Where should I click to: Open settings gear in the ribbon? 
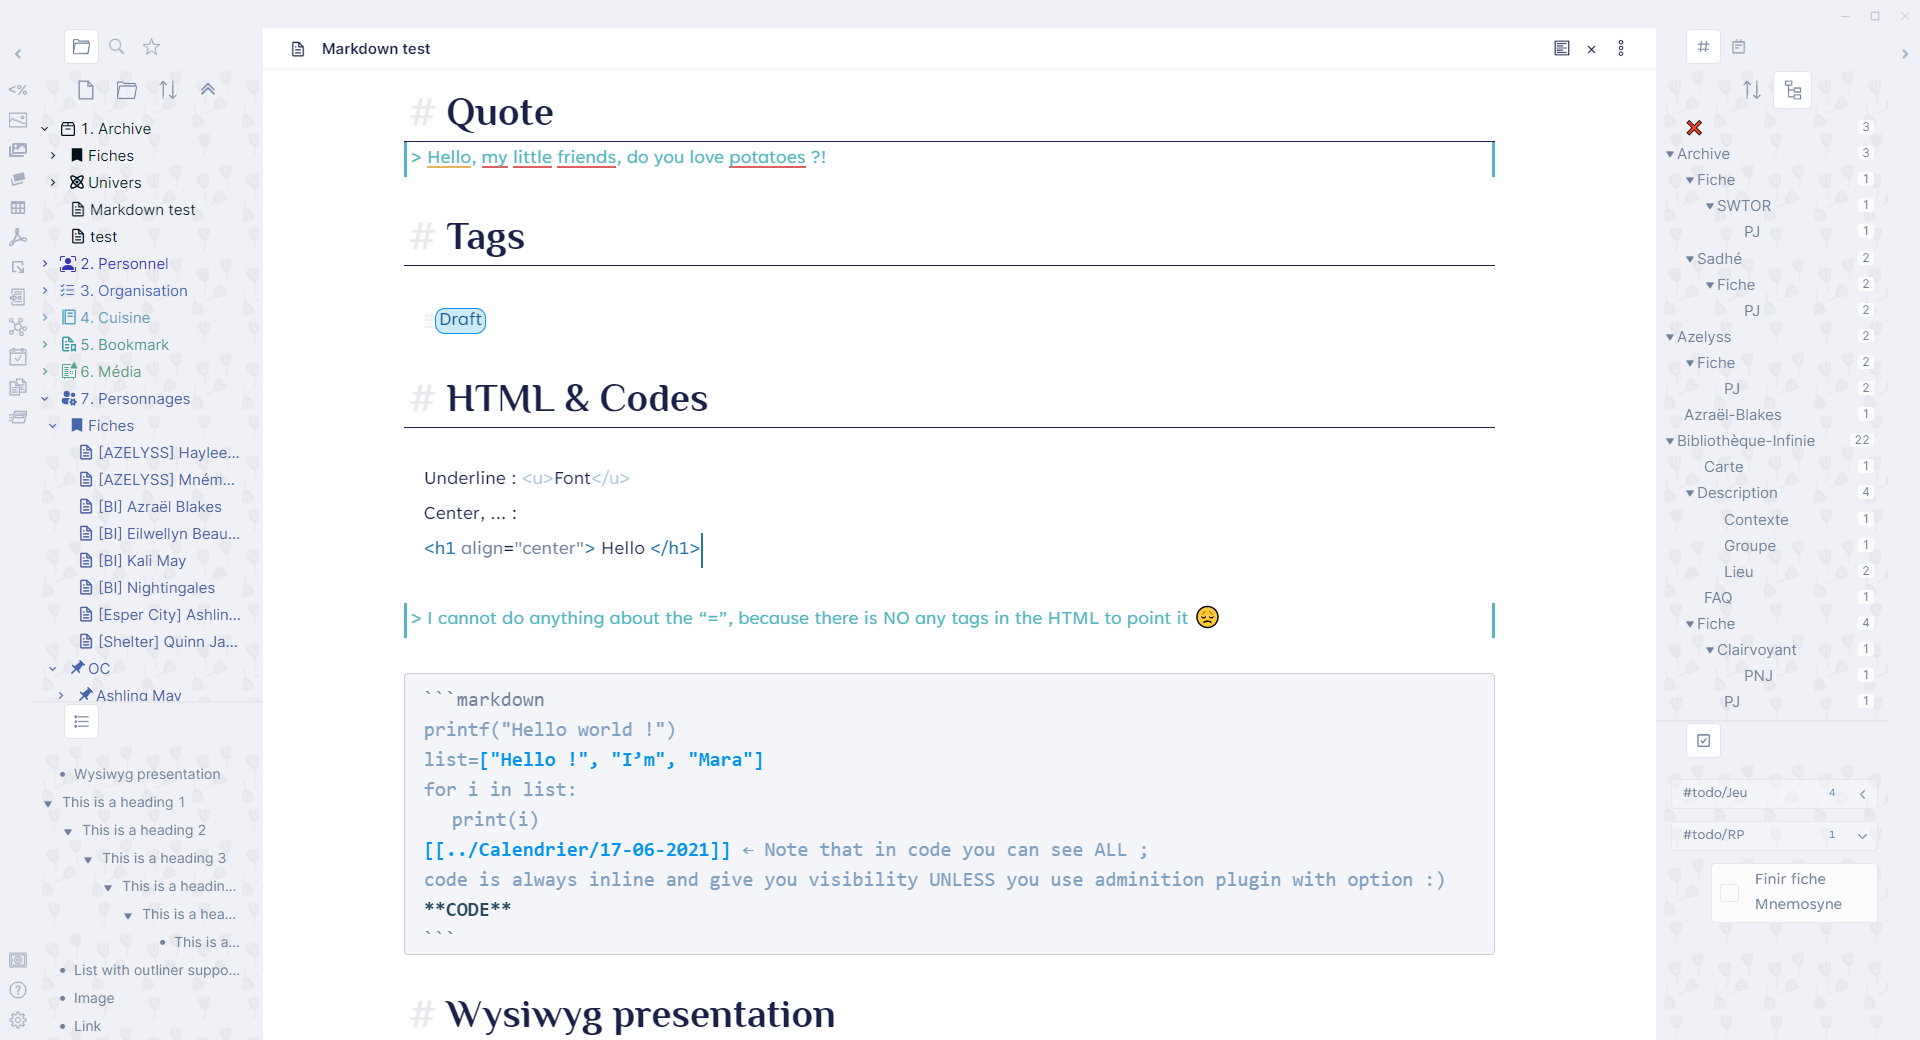click(x=18, y=1020)
